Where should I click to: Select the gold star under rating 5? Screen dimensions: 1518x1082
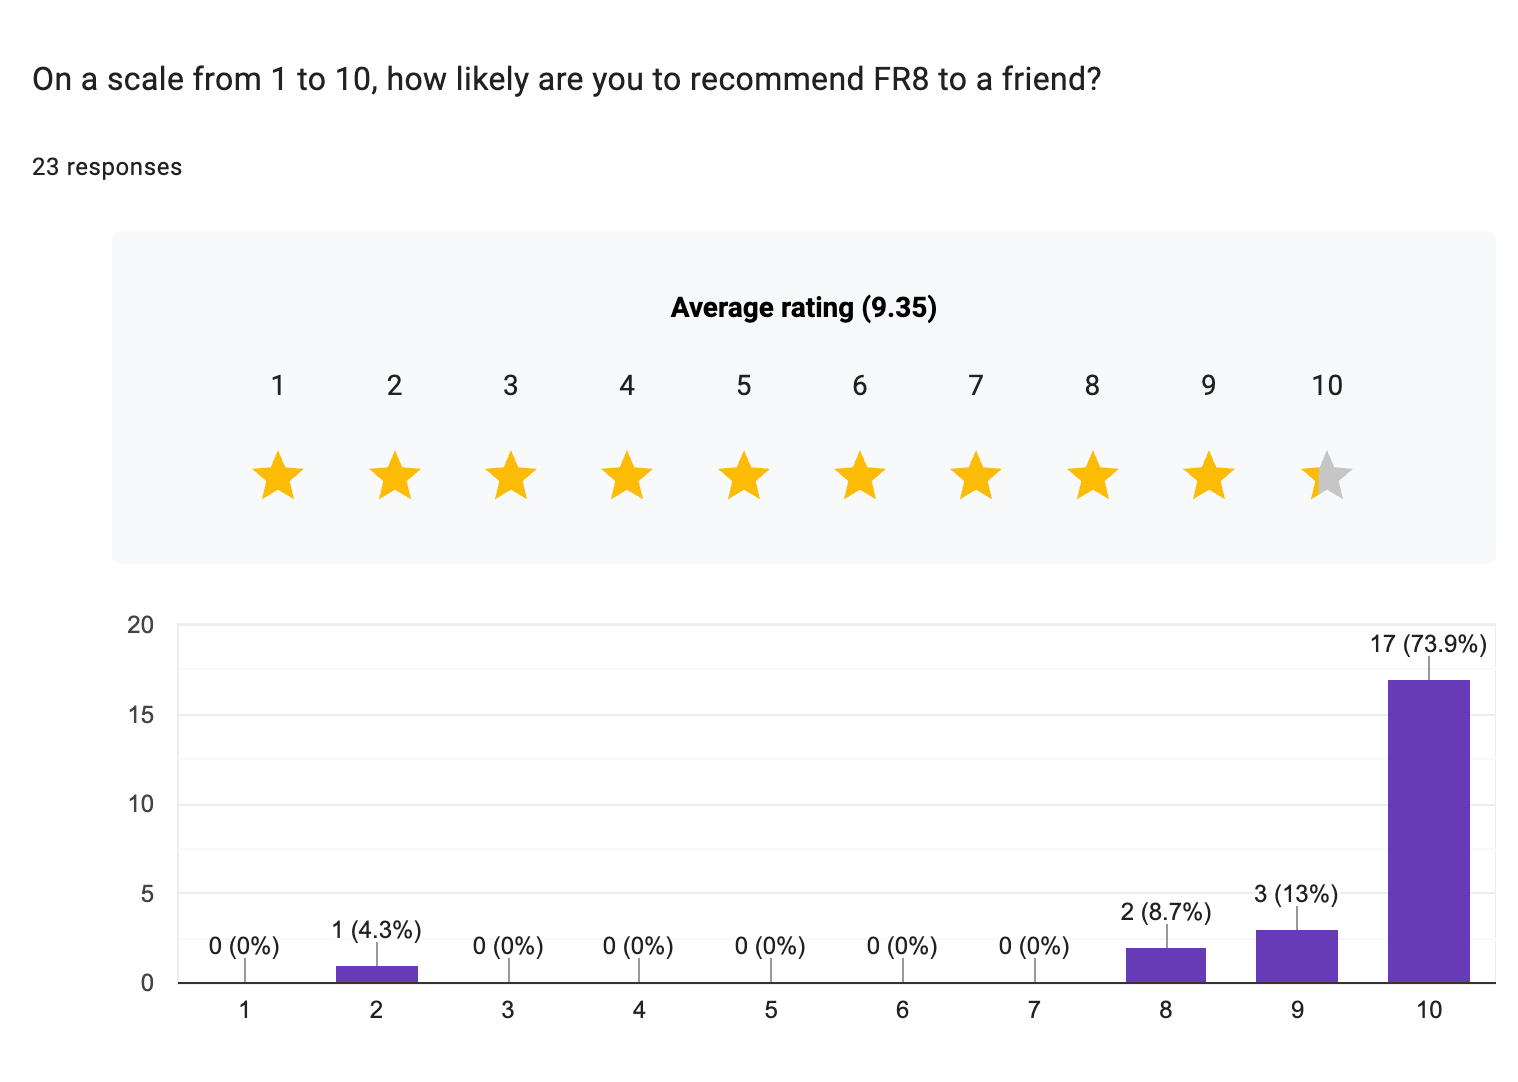coord(744,476)
